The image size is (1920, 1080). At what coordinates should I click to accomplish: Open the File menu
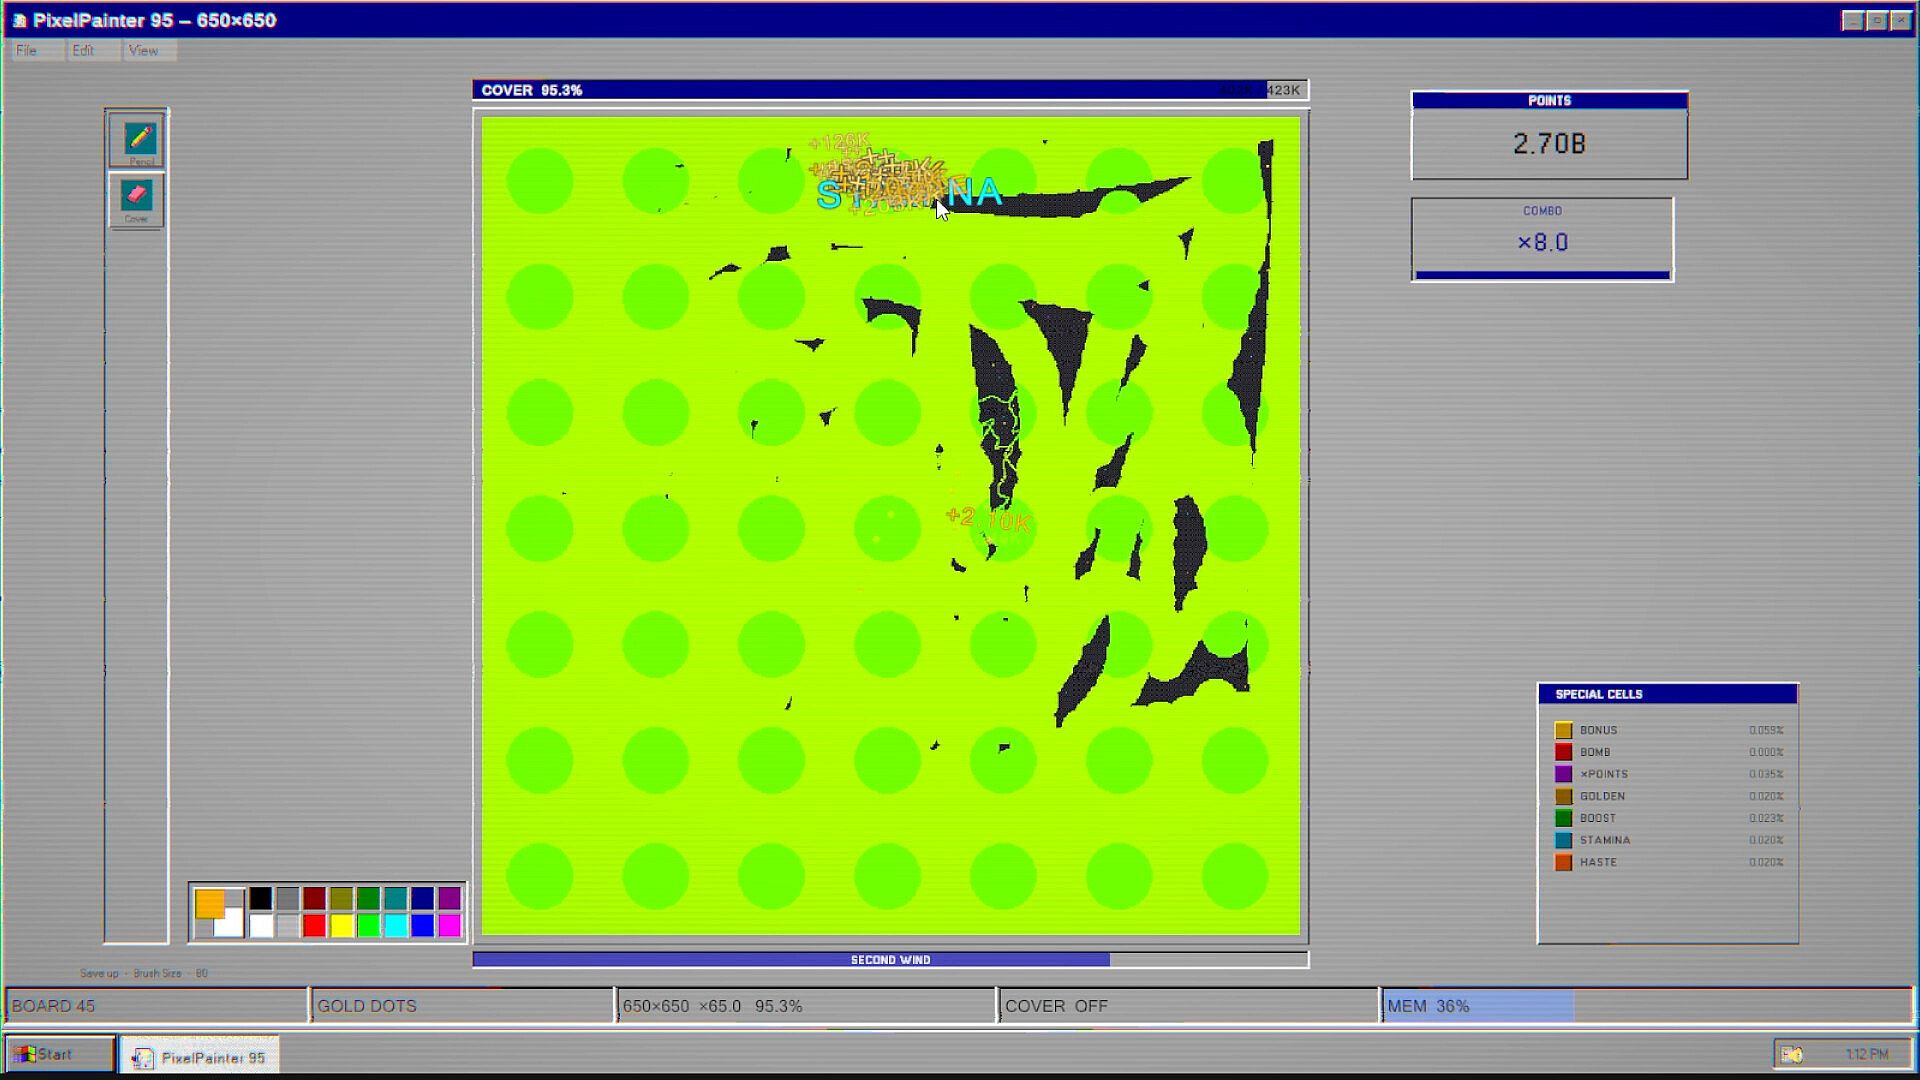tap(27, 50)
